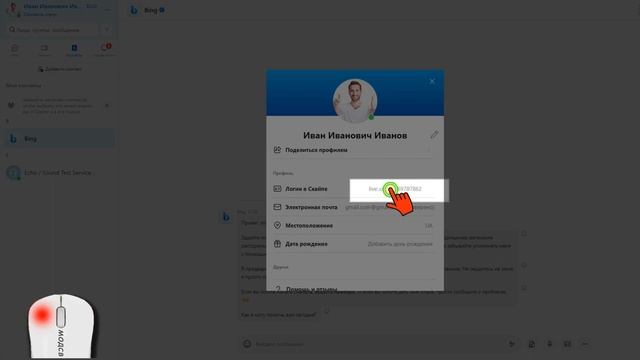Click the dial pad icon beside search
Image resolution: width=640 pixels, height=360 pixels.
coord(108,30)
